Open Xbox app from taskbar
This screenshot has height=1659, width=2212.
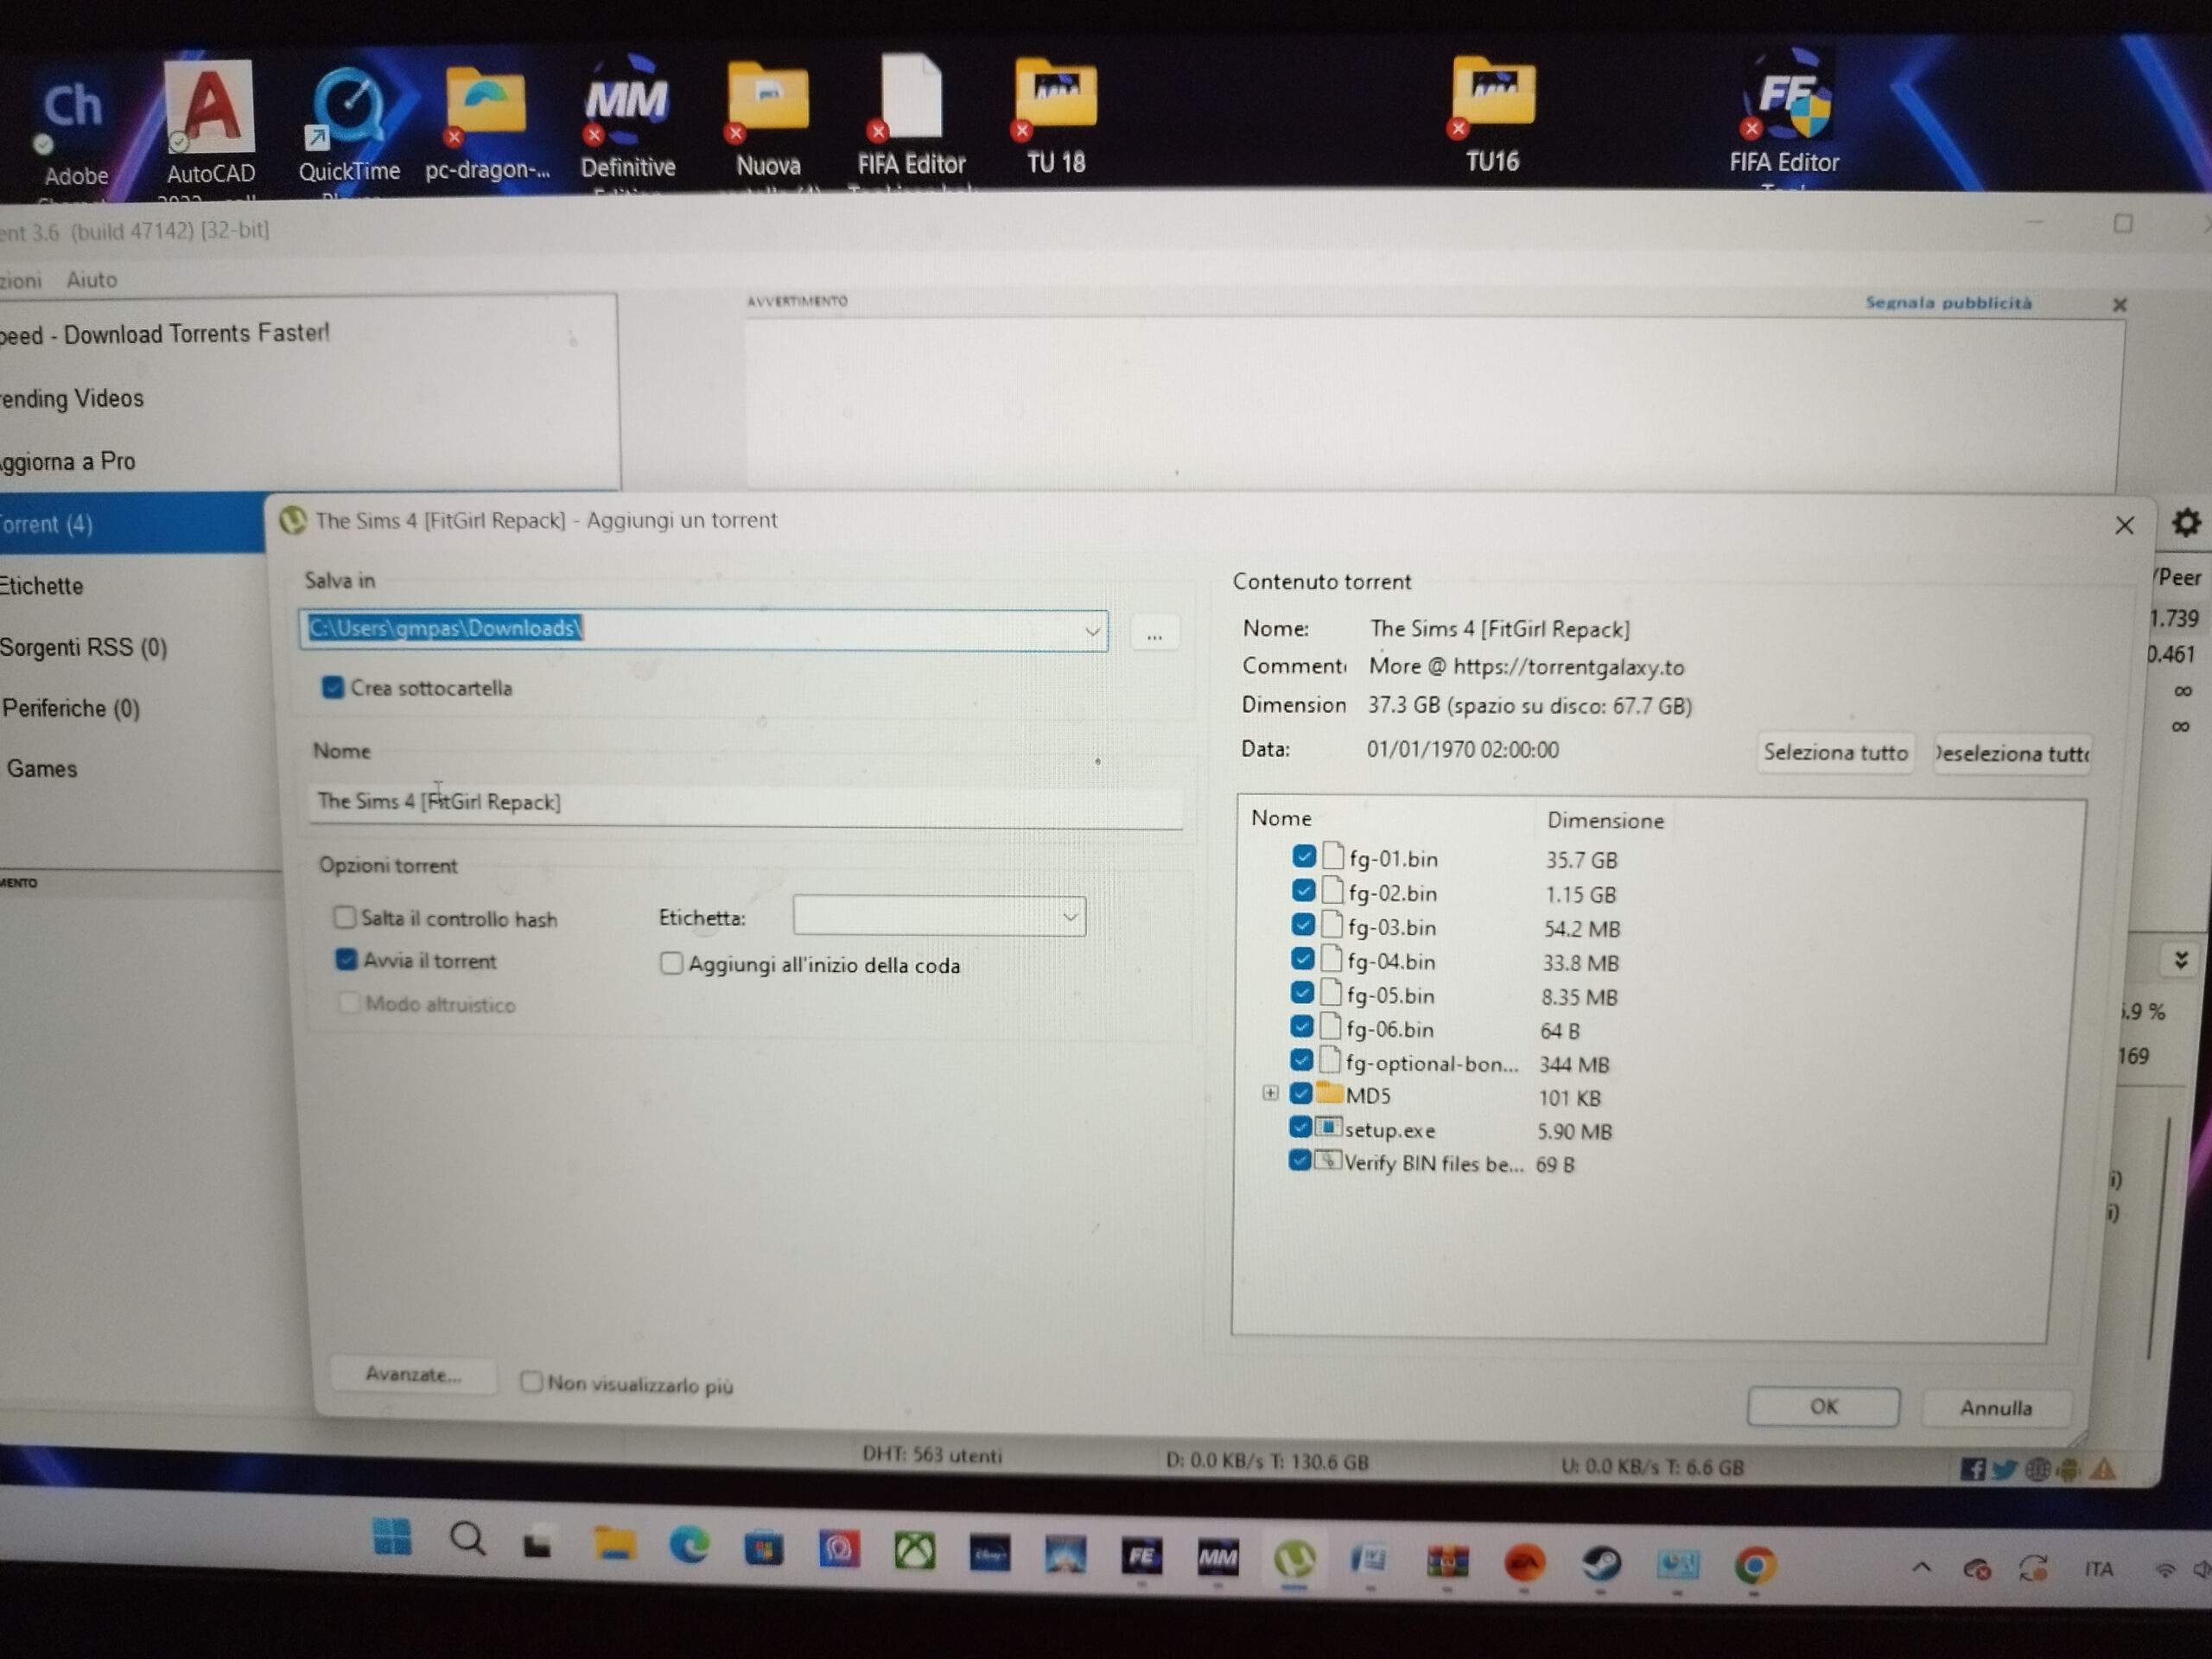(x=914, y=1552)
